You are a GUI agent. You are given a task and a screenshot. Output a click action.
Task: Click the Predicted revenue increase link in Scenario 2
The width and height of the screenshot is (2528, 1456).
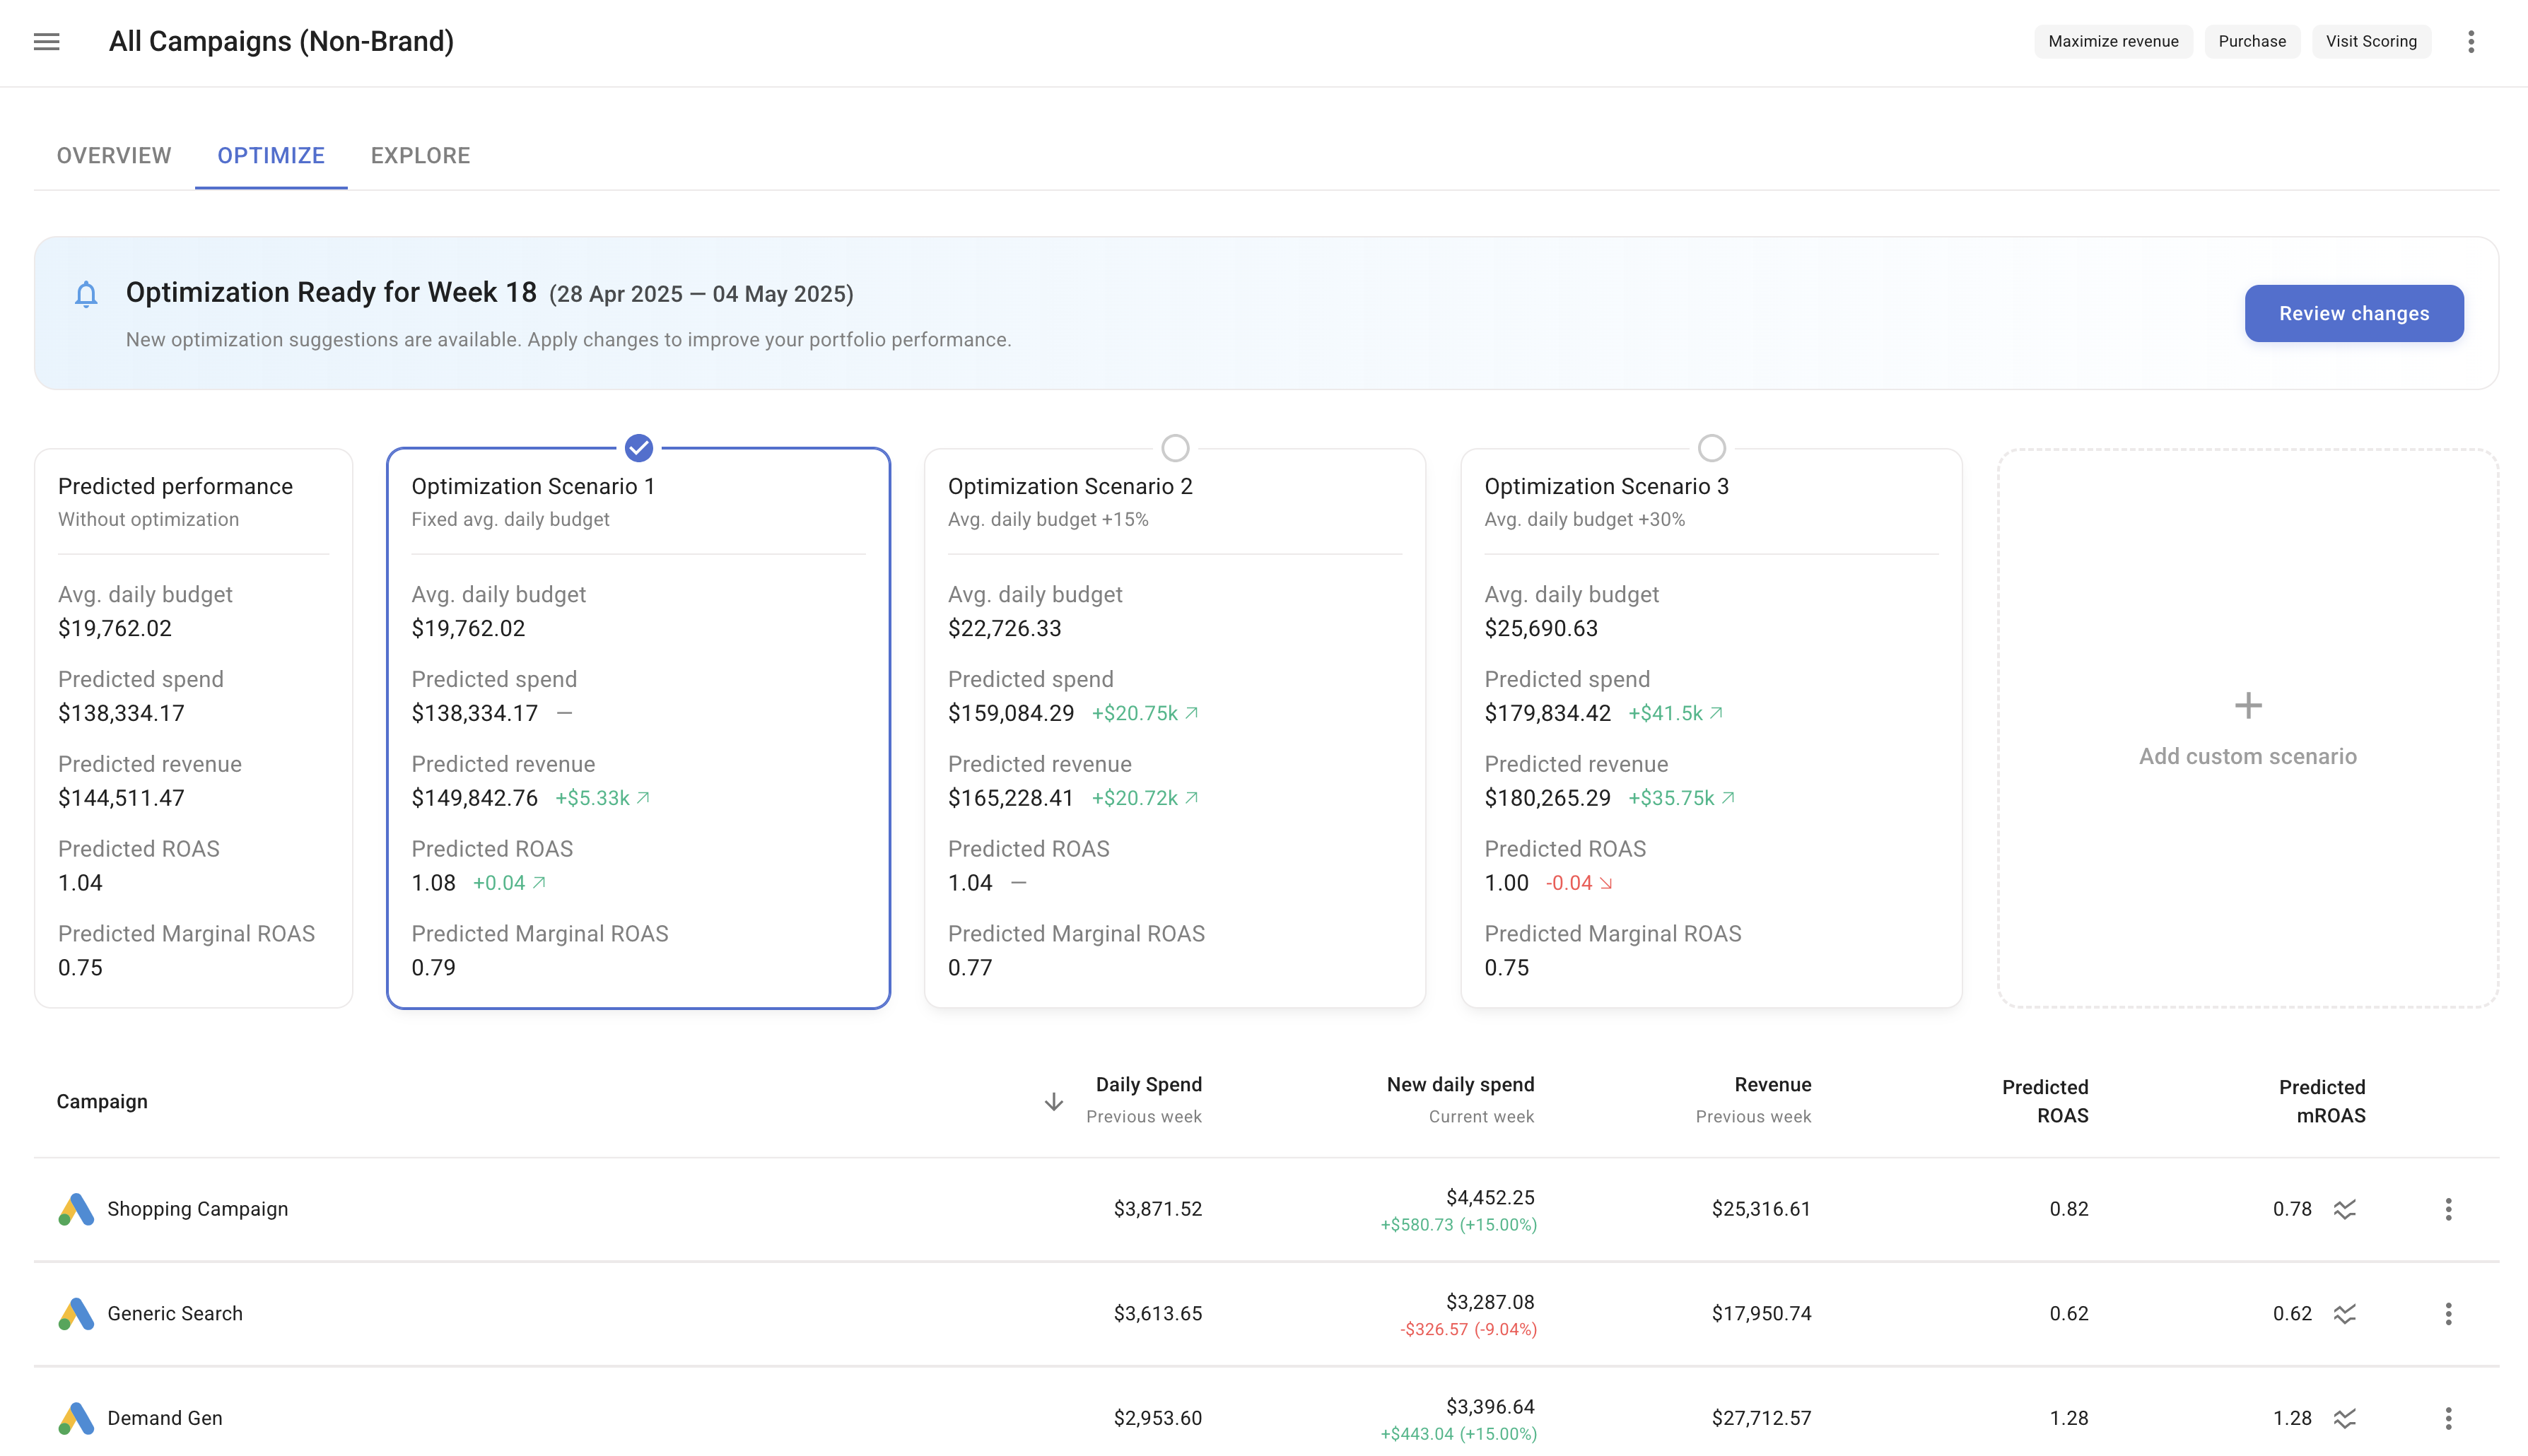[x=1145, y=797]
